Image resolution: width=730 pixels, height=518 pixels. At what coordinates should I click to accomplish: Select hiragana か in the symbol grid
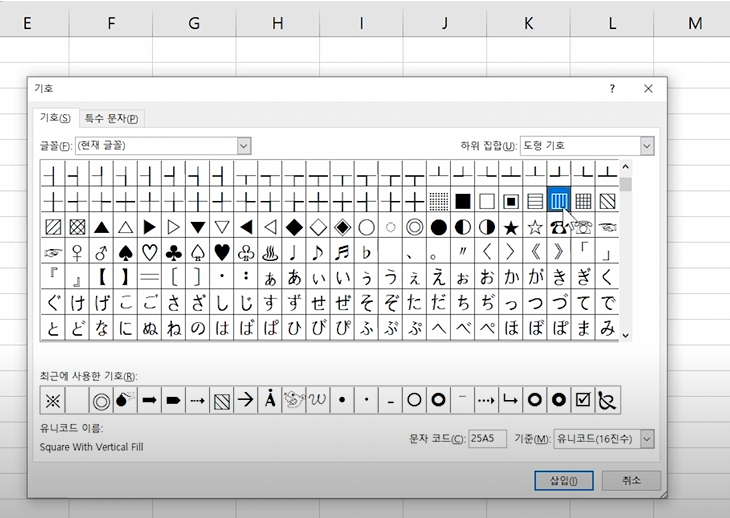(x=511, y=277)
